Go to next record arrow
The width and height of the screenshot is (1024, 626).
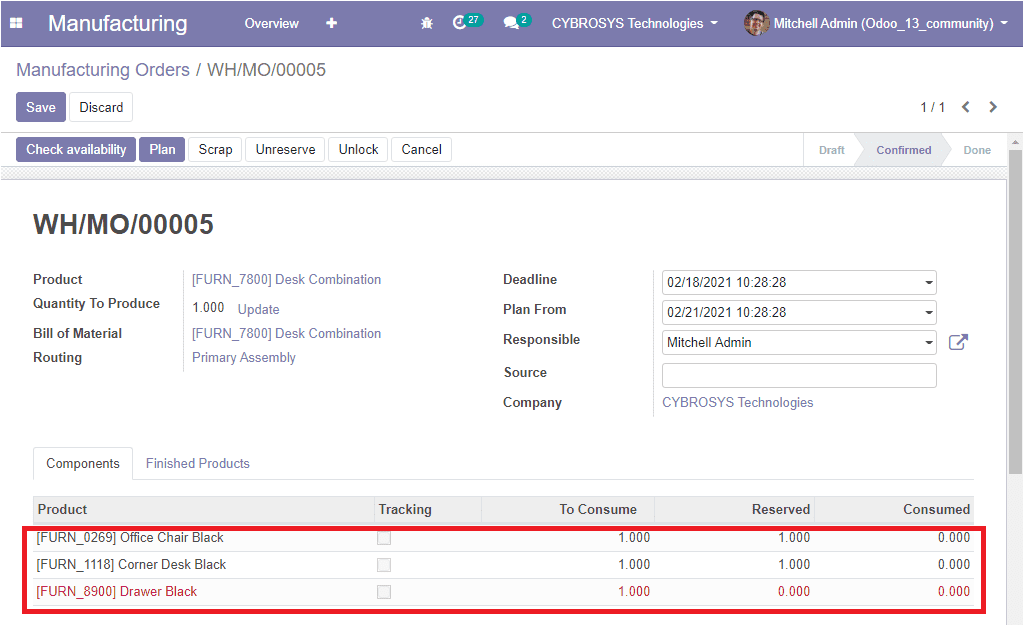click(x=993, y=107)
